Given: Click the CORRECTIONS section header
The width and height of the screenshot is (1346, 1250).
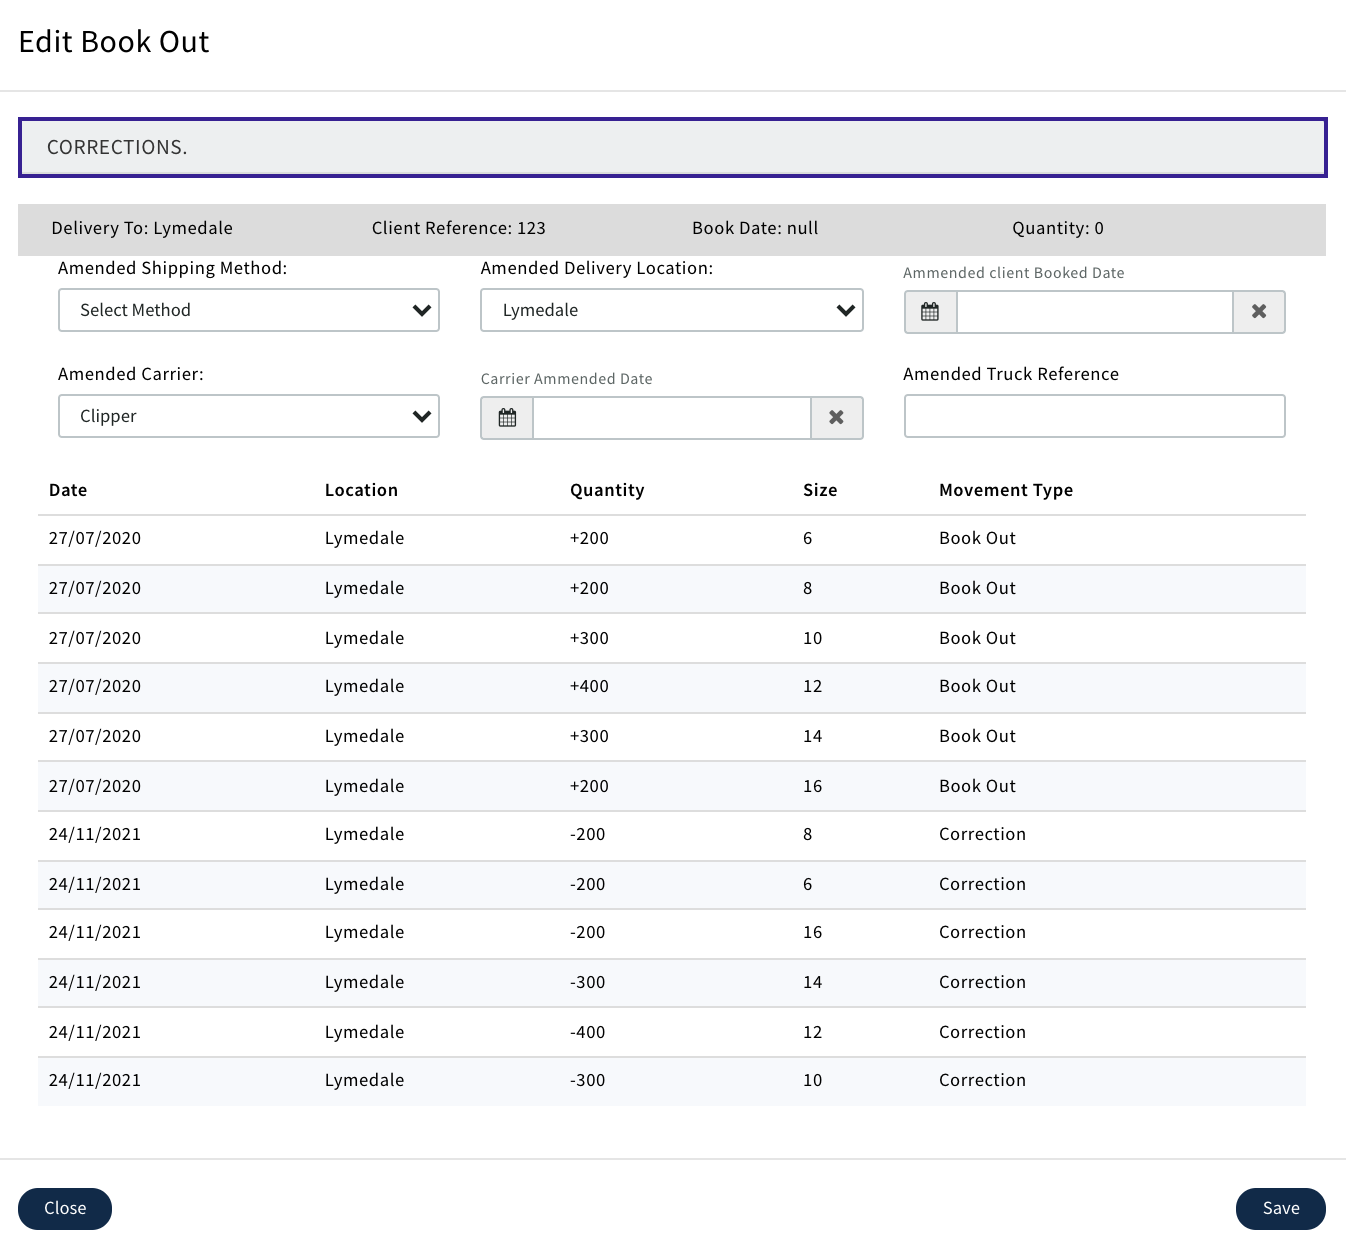Looking at the screenshot, I should coord(672,148).
